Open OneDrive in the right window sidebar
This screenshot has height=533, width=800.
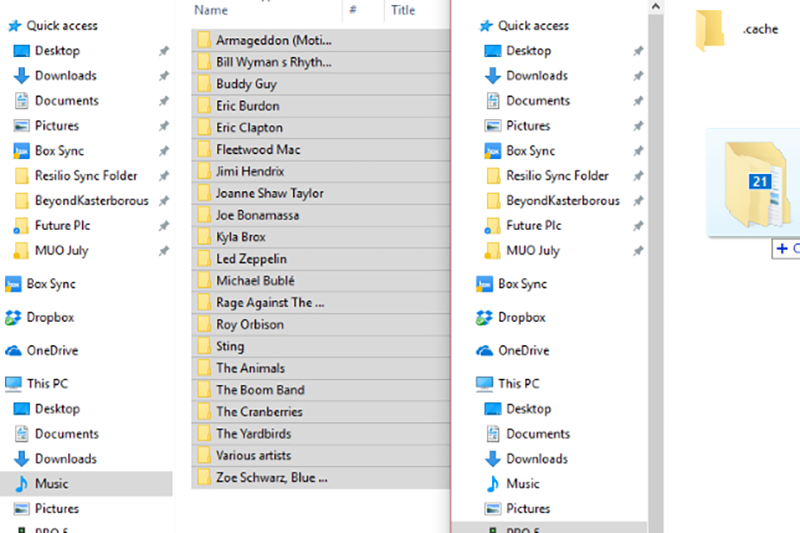click(524, 350)
